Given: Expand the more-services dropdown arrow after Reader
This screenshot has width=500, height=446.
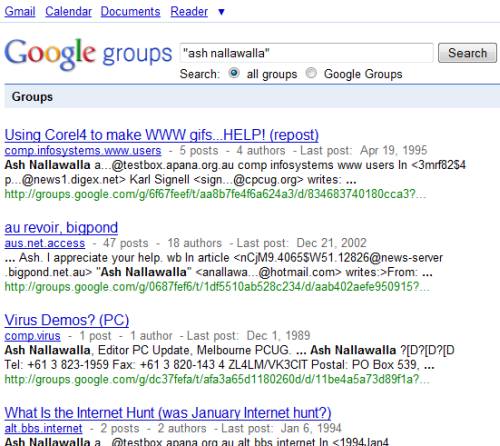Looking at the screenshot, I should click(221, 12).
